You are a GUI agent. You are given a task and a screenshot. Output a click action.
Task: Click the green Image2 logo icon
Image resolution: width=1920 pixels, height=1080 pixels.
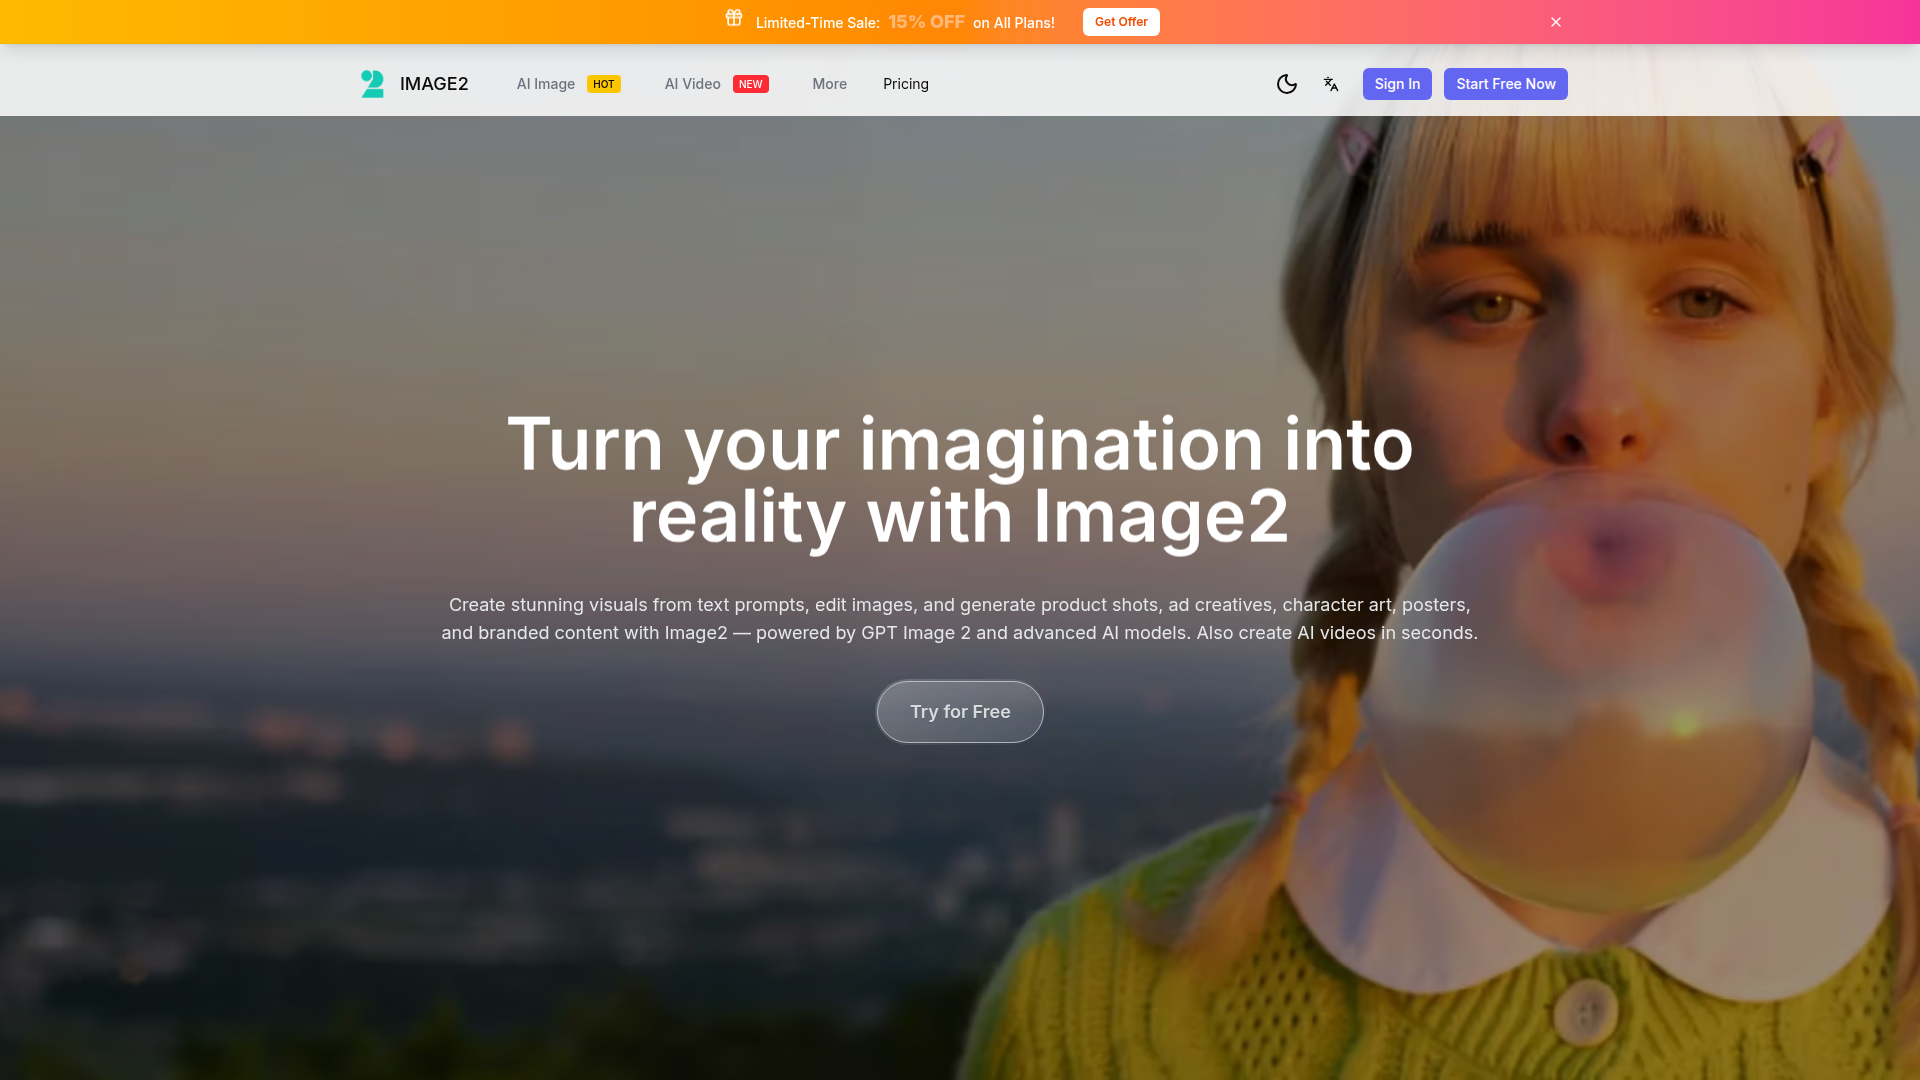point(372,84)
